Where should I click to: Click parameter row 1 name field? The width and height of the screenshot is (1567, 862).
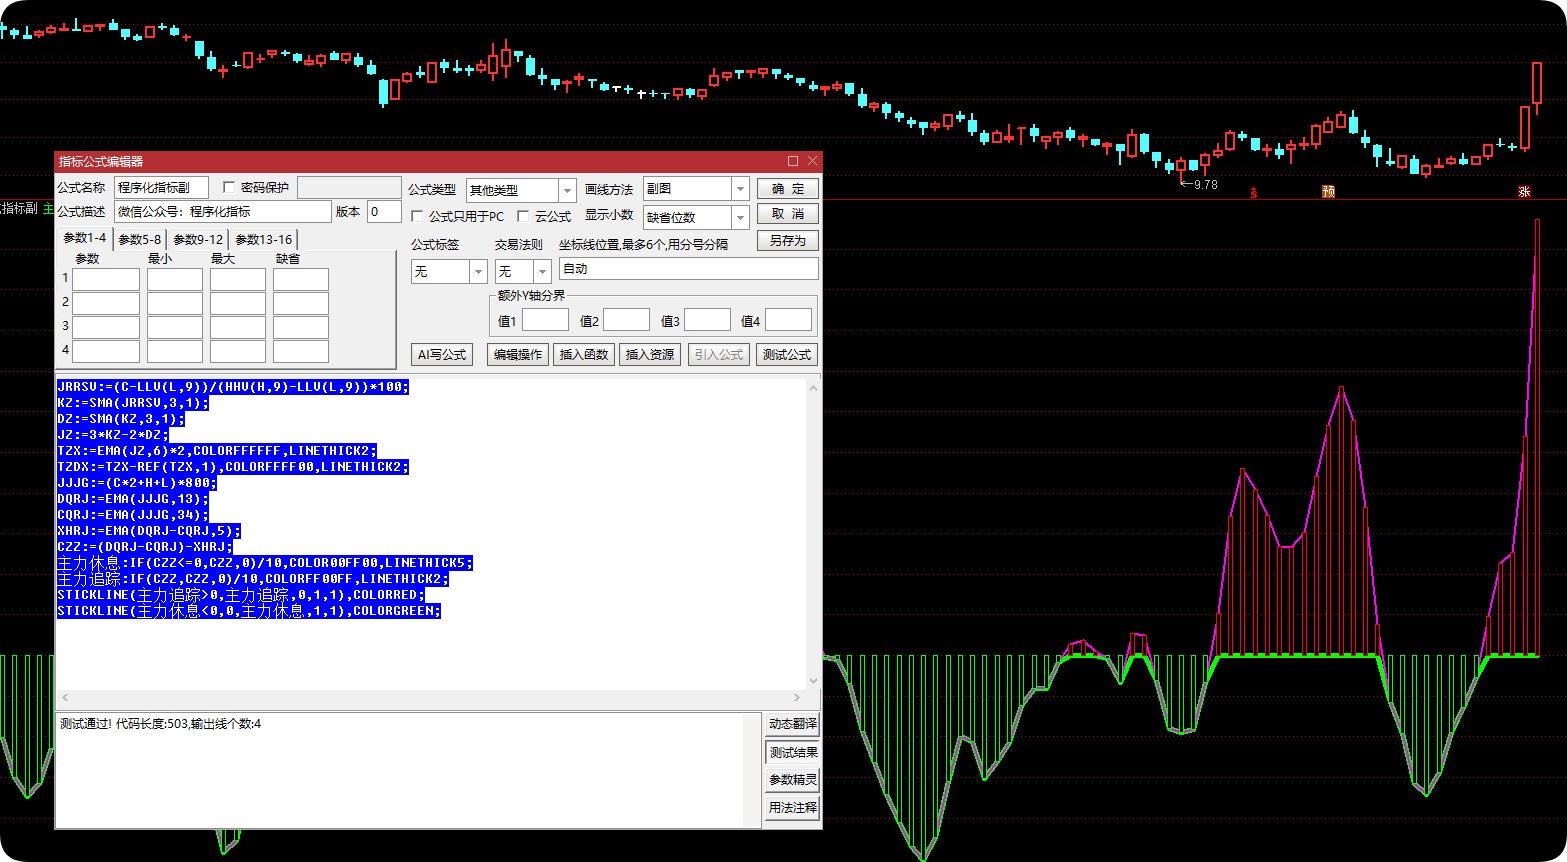(106, 279)
